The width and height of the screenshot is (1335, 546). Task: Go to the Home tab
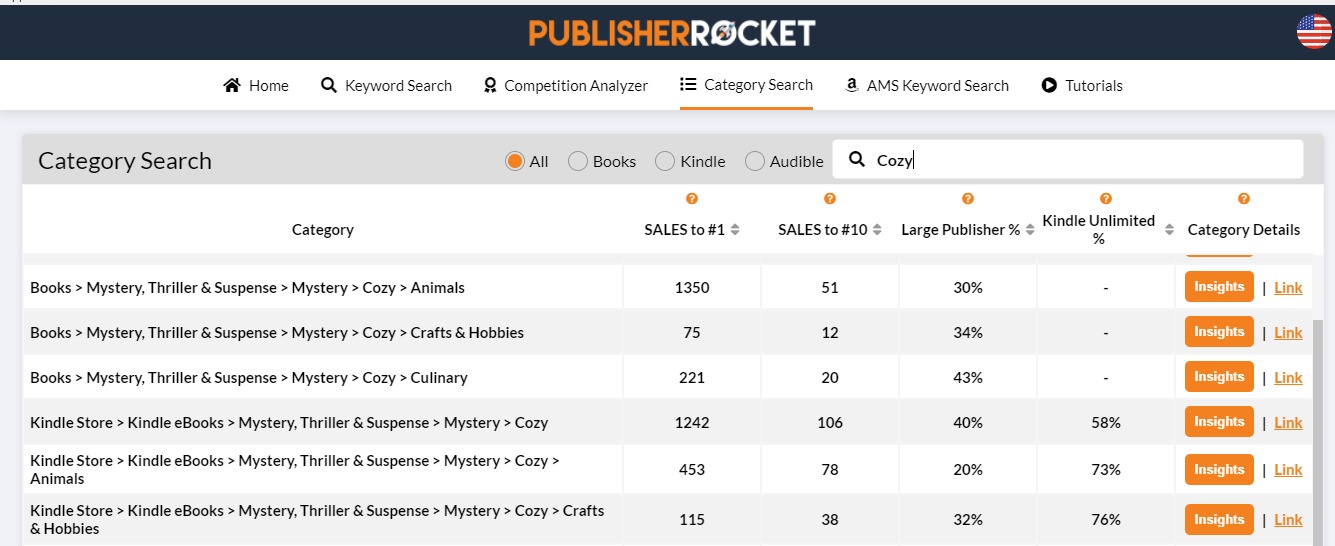[x=256, y=85]
